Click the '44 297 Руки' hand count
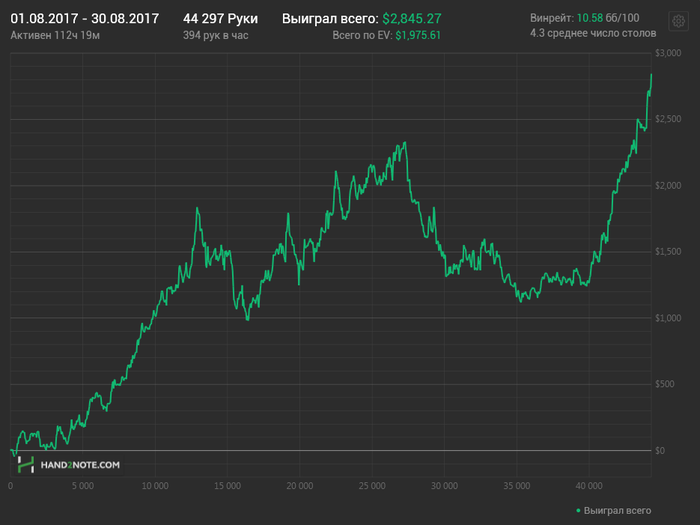Image resolution: width=700 pixels, height=525 pixels. 220,19
